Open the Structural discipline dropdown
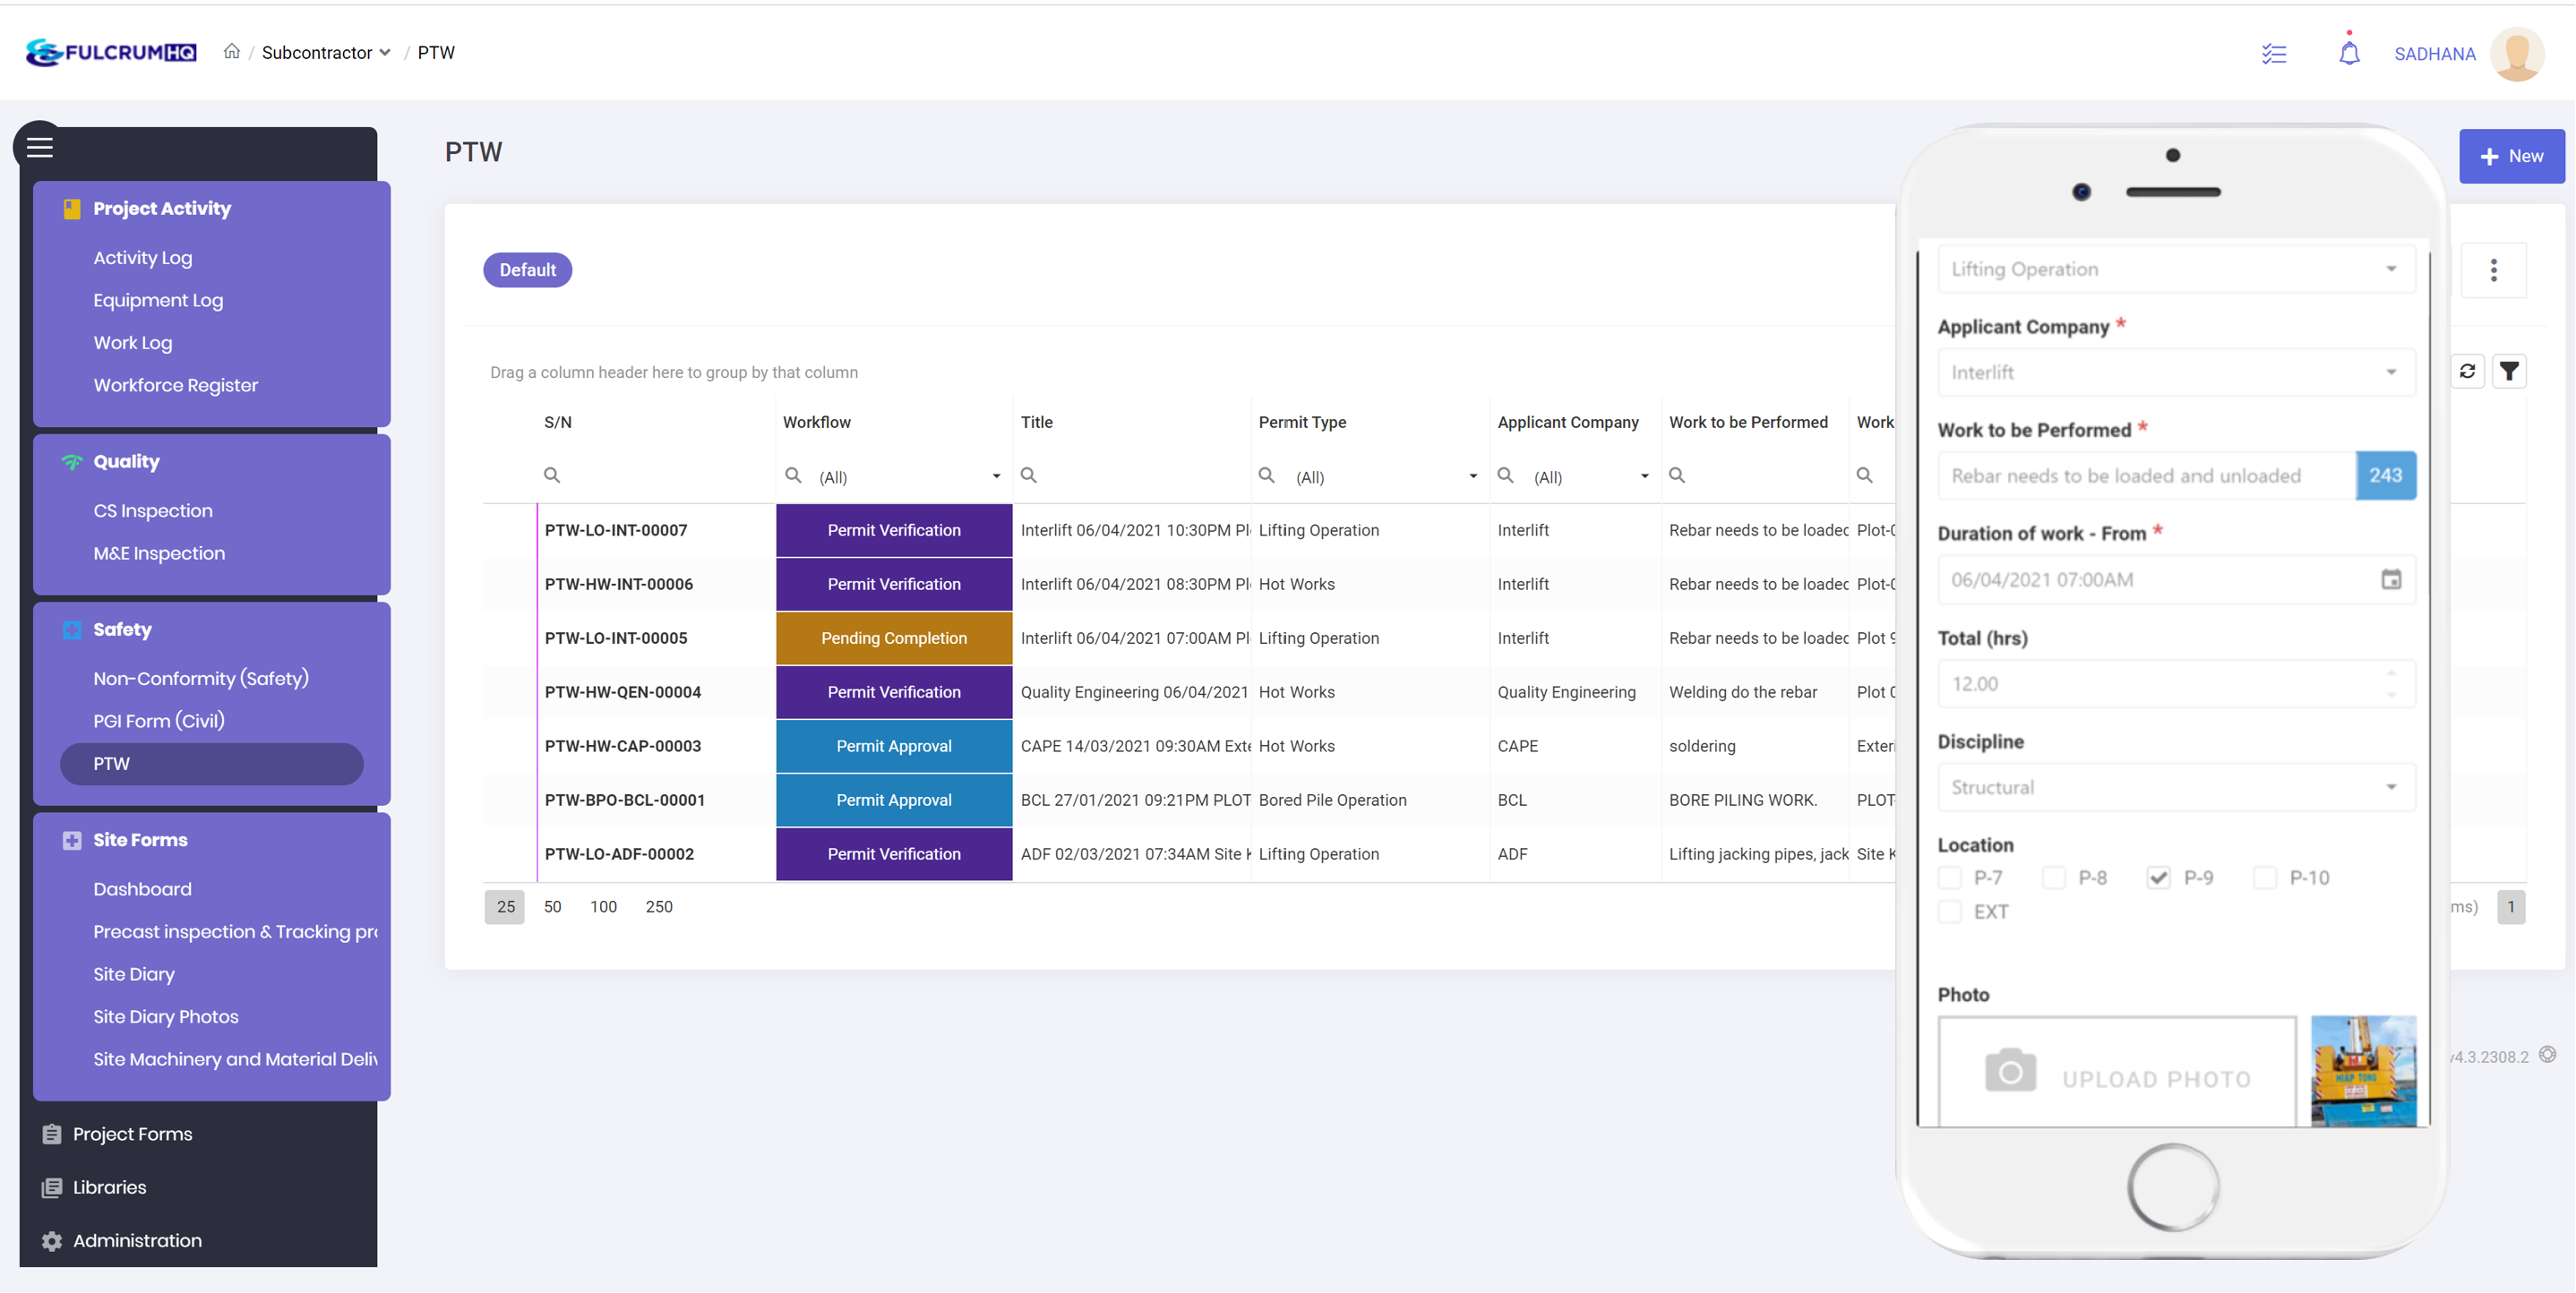The width and height of the screenshot is (2576, 1293). pos(2176,787)
